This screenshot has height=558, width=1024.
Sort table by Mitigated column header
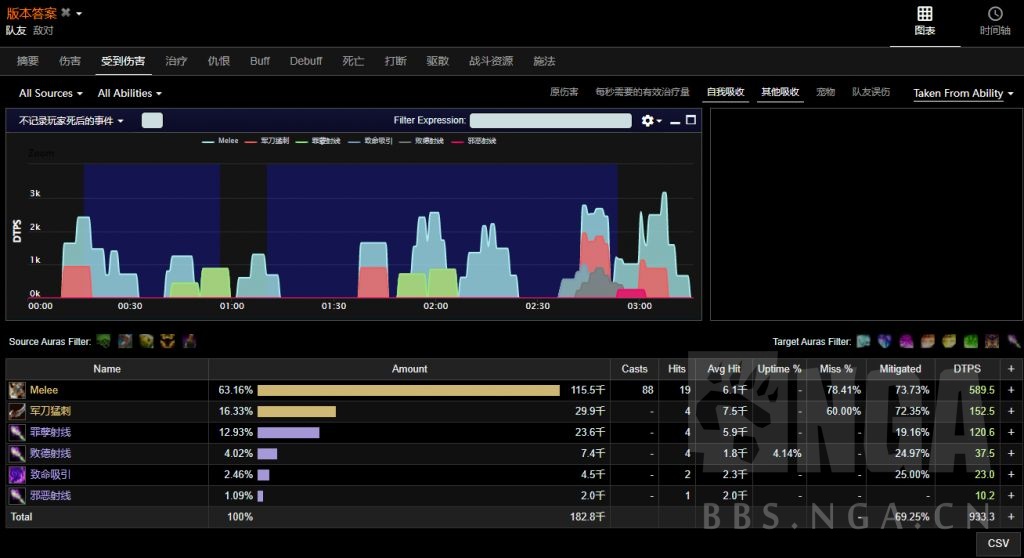pos(900,369)
